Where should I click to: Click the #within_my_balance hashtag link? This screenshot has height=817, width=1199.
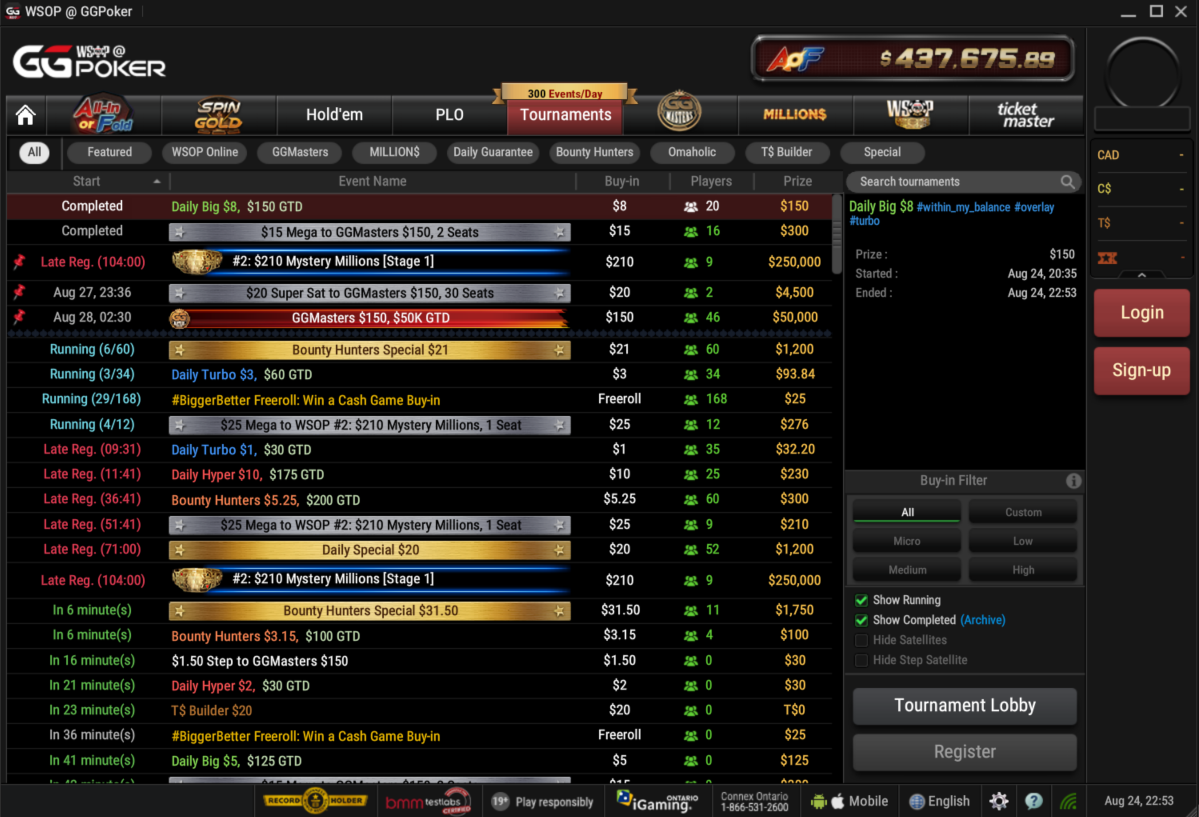(x=963, y=207)
